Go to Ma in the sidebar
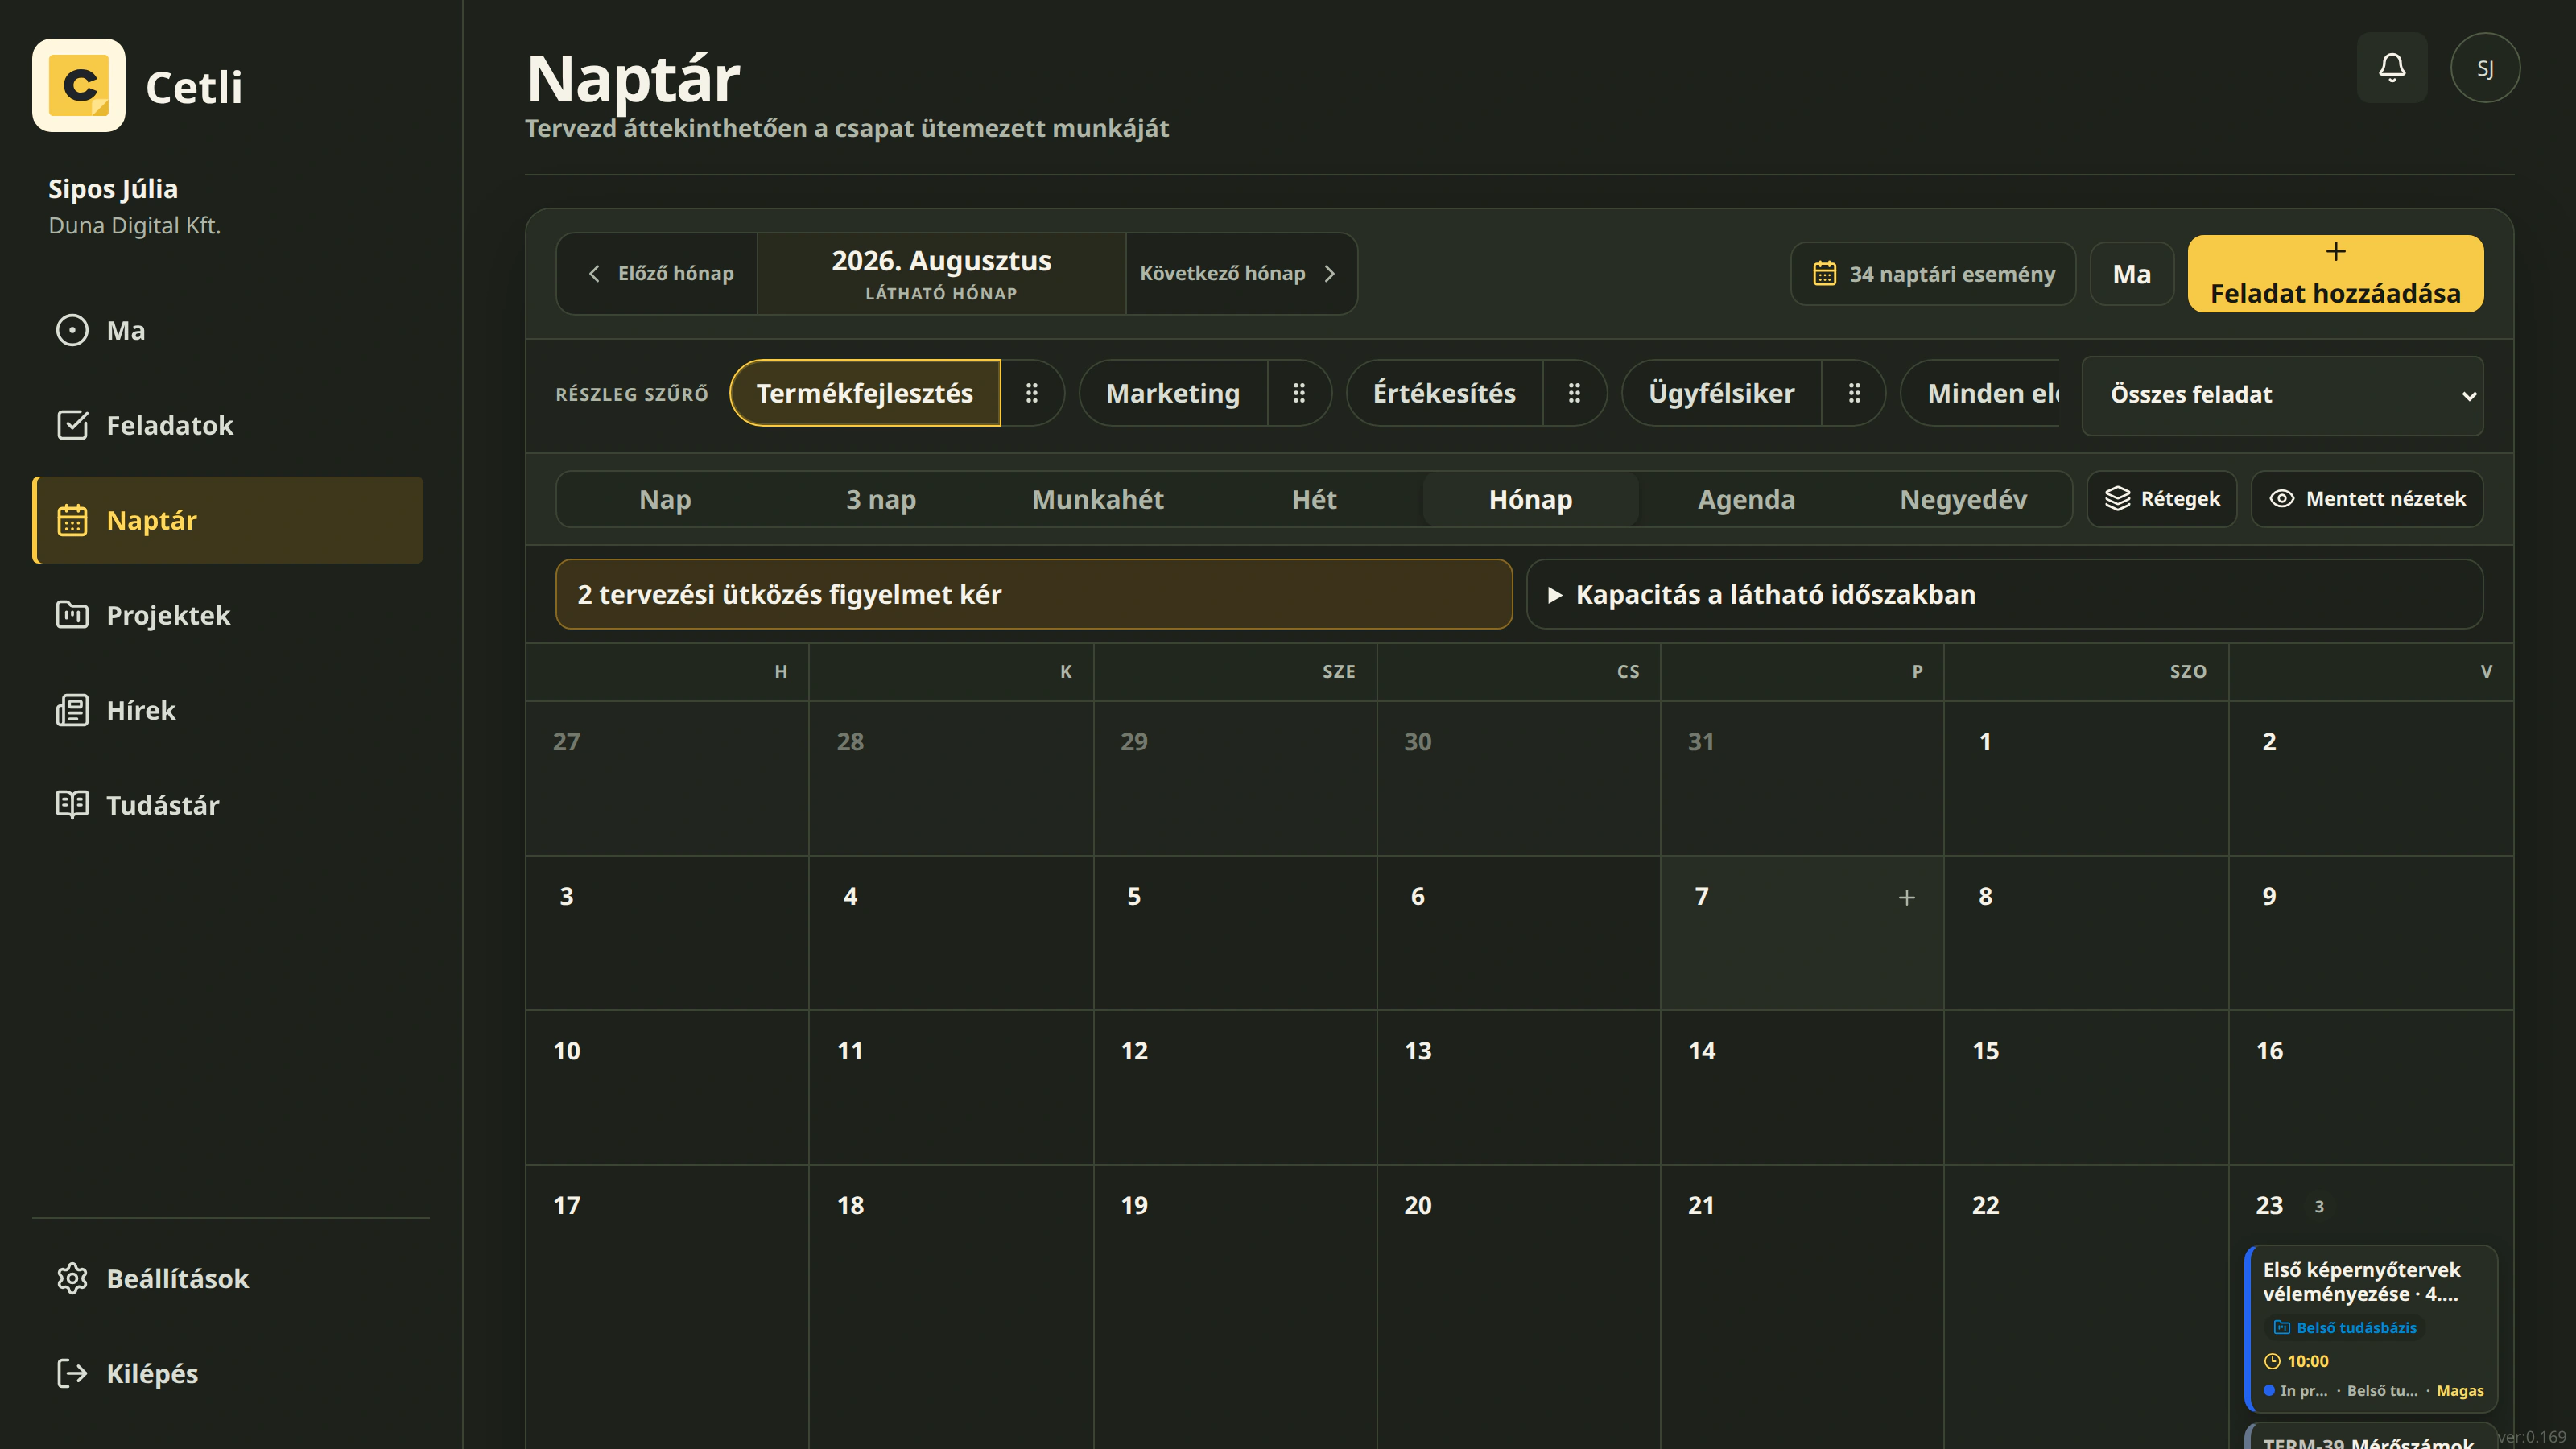 (x=228, y=330)
